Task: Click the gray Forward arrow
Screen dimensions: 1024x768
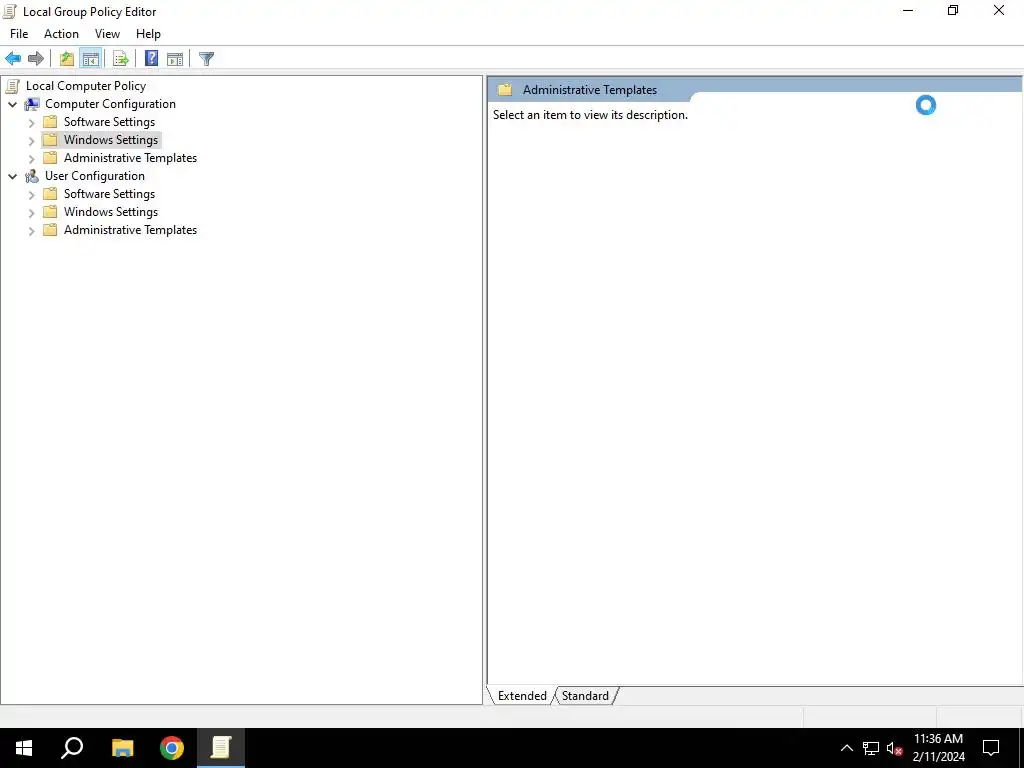Action: coord(36,59)
